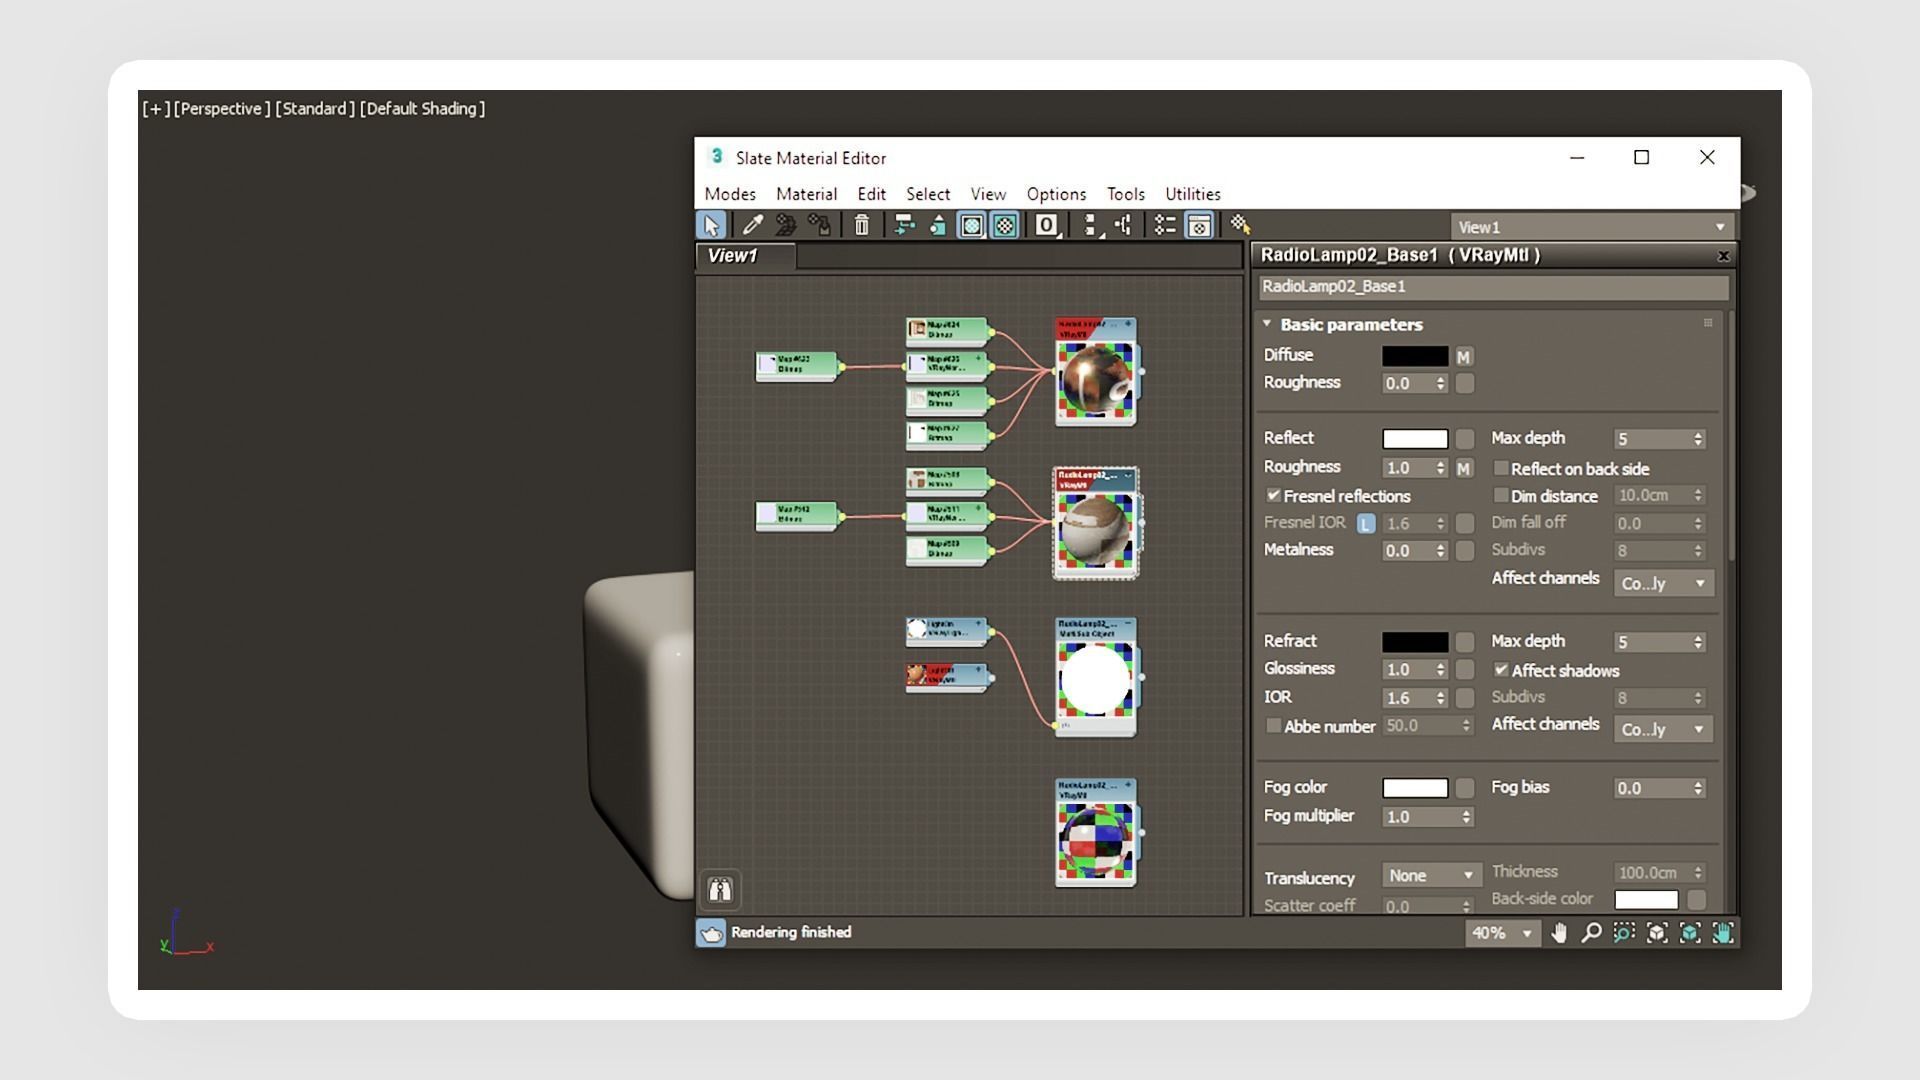Click the white Reflect color swatch
The height and width of the screenshot is (1080, 1920).
pyautogui.click(x=1414, y=439)
